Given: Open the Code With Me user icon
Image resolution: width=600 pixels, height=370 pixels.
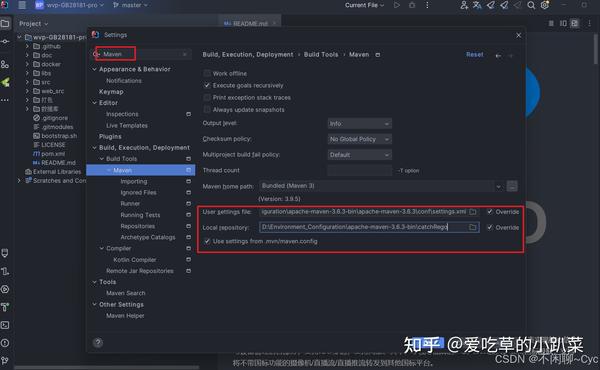Looking at the screenshot, I should [x=464, y=5].
